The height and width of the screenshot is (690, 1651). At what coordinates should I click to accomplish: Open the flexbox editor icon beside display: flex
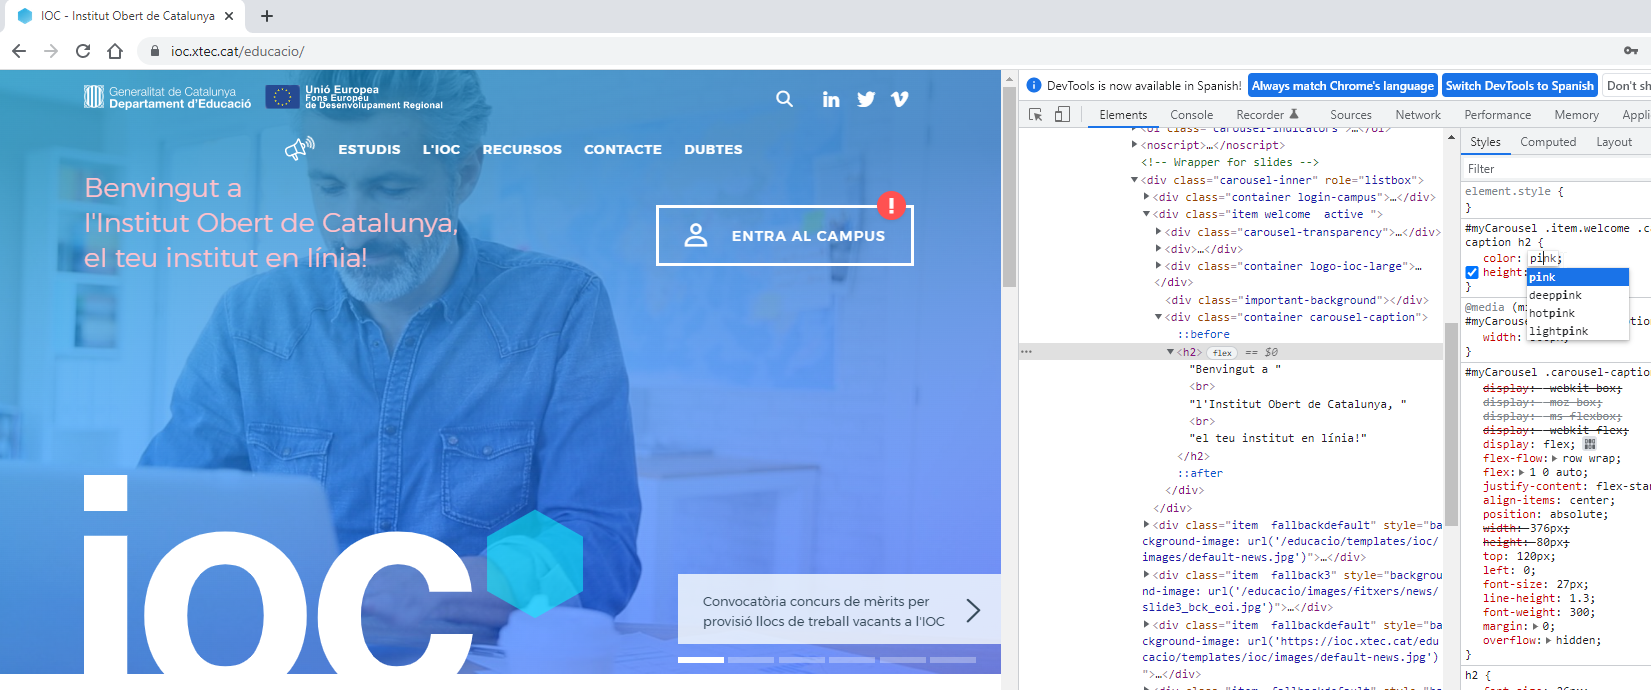pos(1590,444)
